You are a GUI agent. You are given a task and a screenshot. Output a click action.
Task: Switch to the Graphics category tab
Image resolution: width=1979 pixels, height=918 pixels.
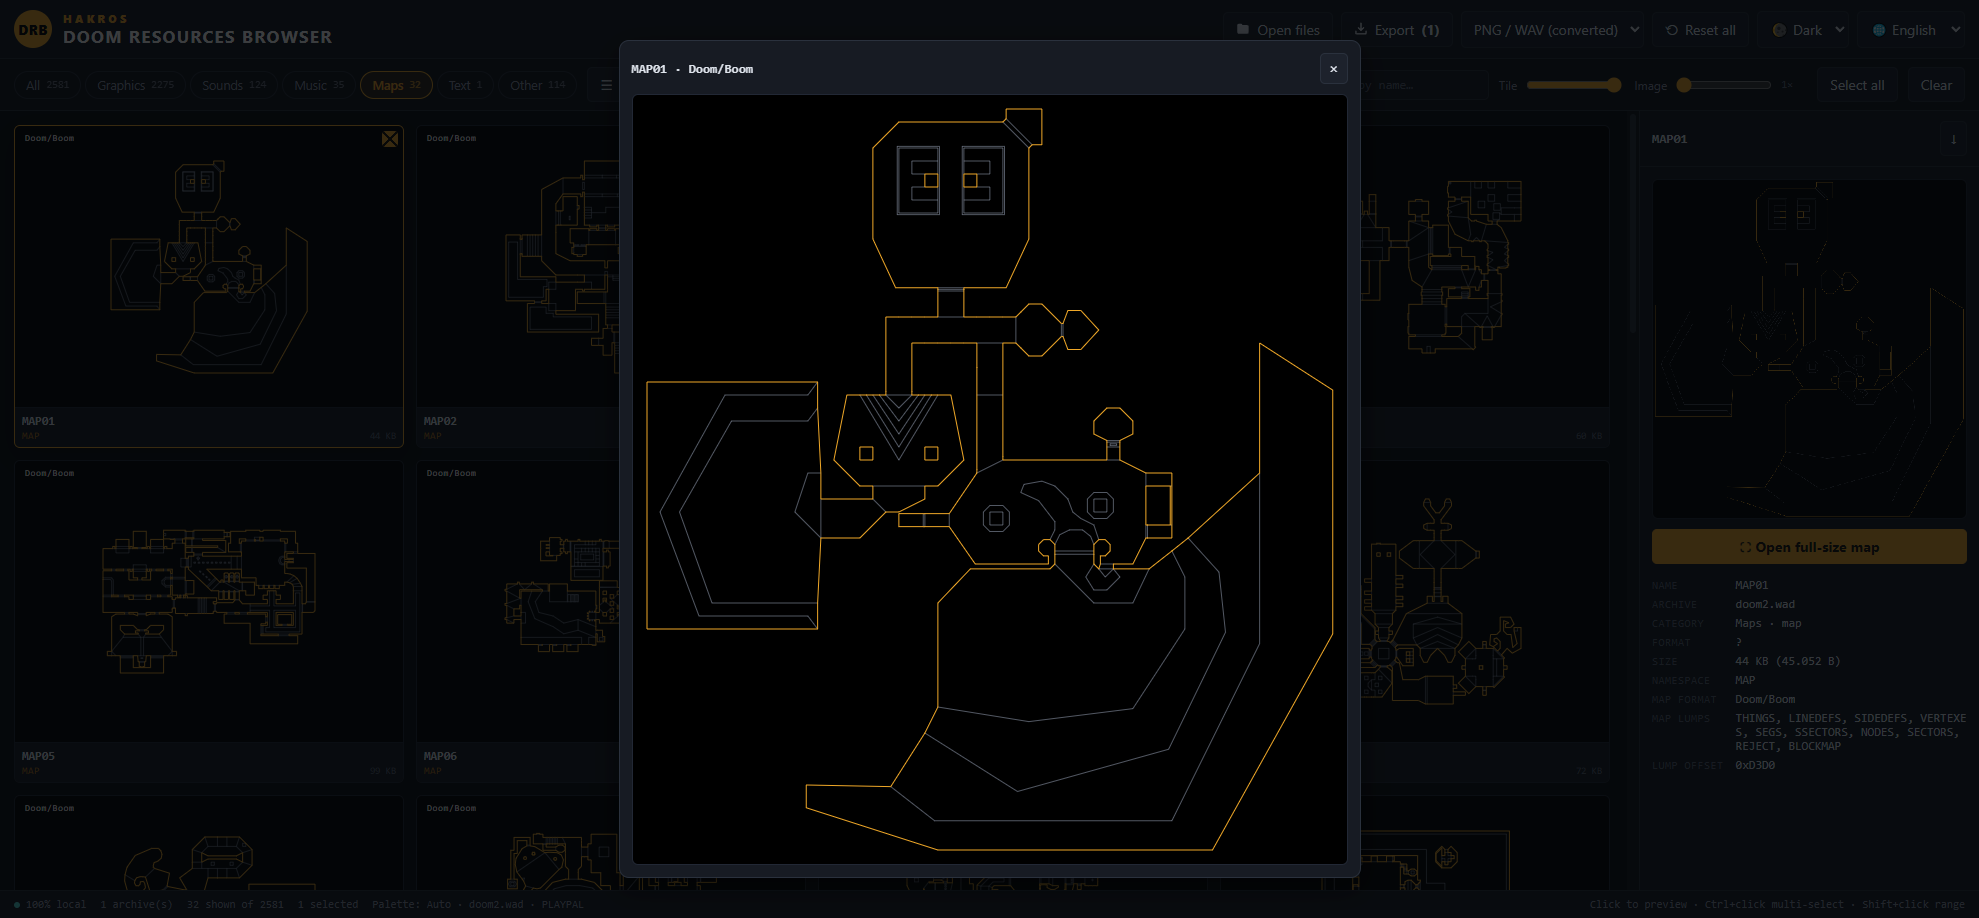[x=135, y=85]
